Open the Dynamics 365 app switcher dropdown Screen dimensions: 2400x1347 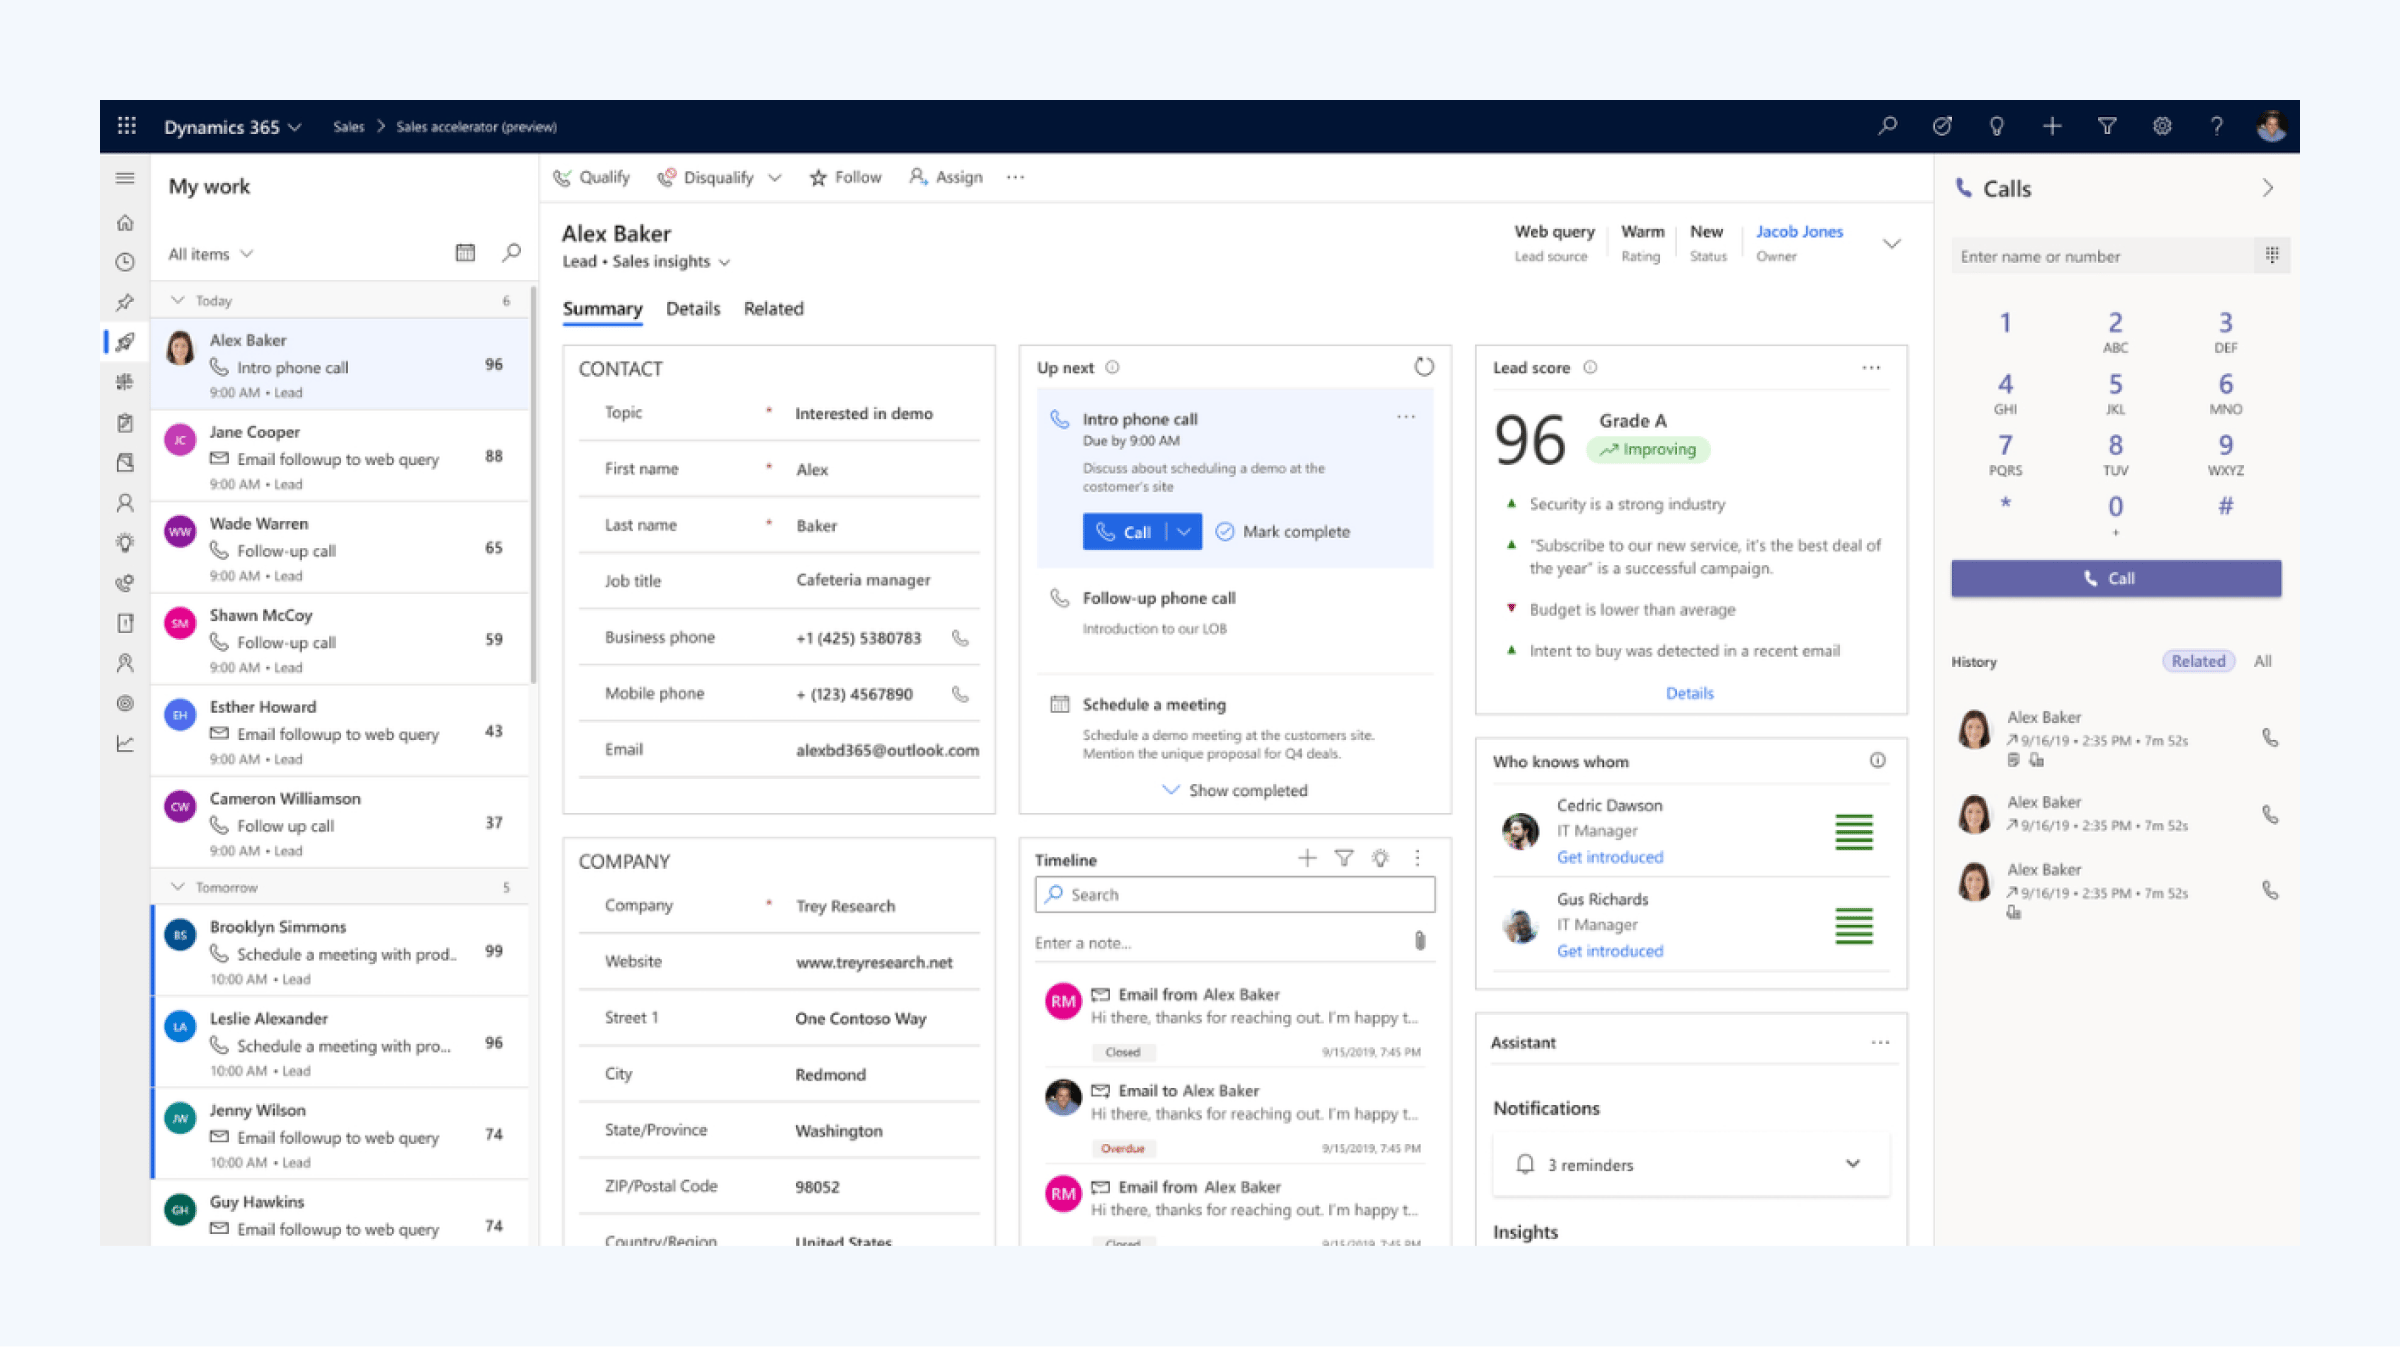pyautogui.click(x=232, y=127)
